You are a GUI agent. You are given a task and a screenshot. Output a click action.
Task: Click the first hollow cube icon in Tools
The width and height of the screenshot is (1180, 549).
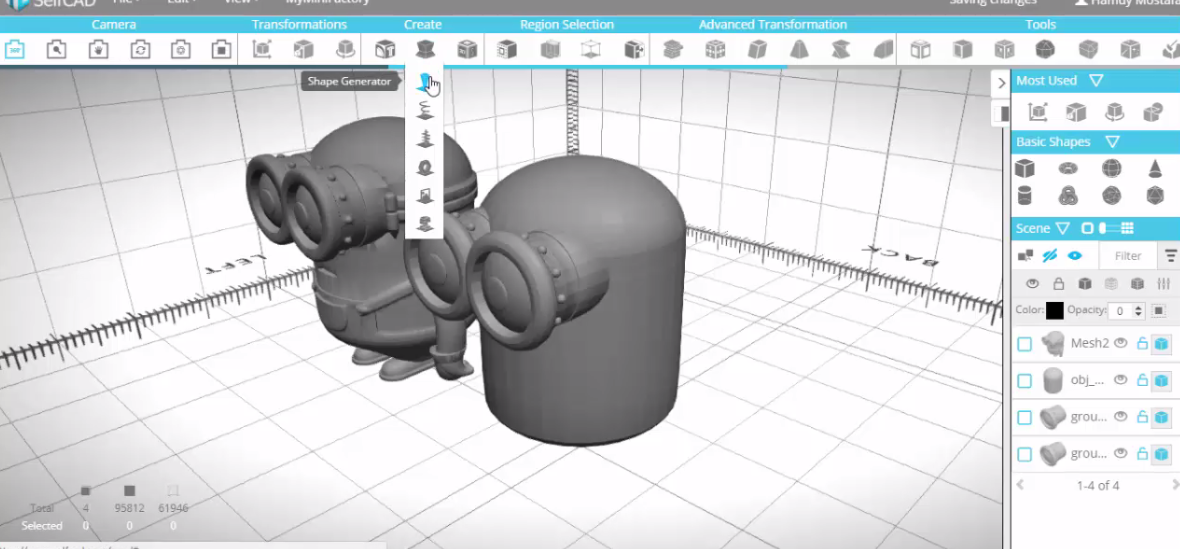click(x=920, y=50)
